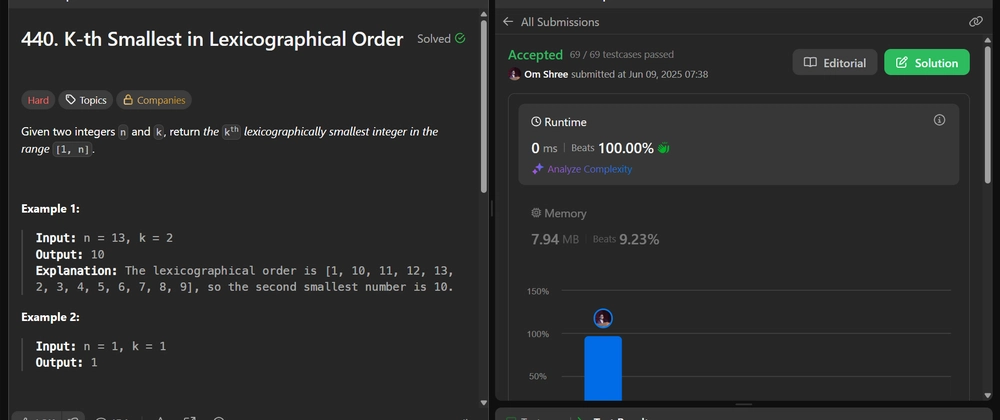Click Om Shree profile avatar

[515, 74]
